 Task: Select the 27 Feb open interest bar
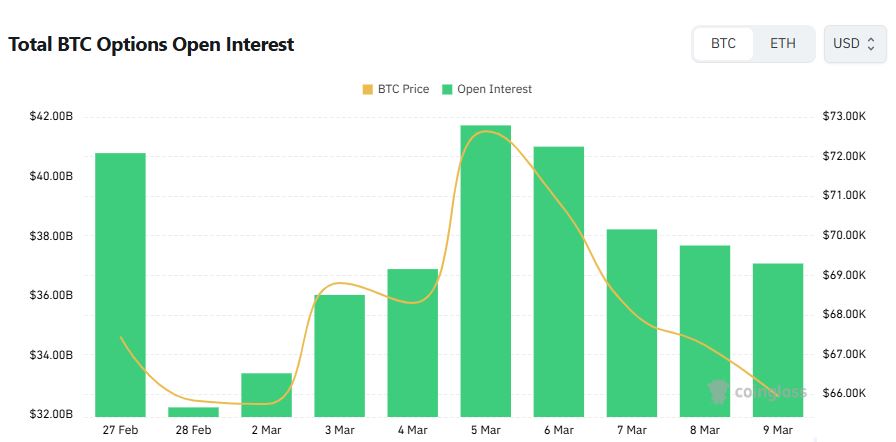[120, 284]
